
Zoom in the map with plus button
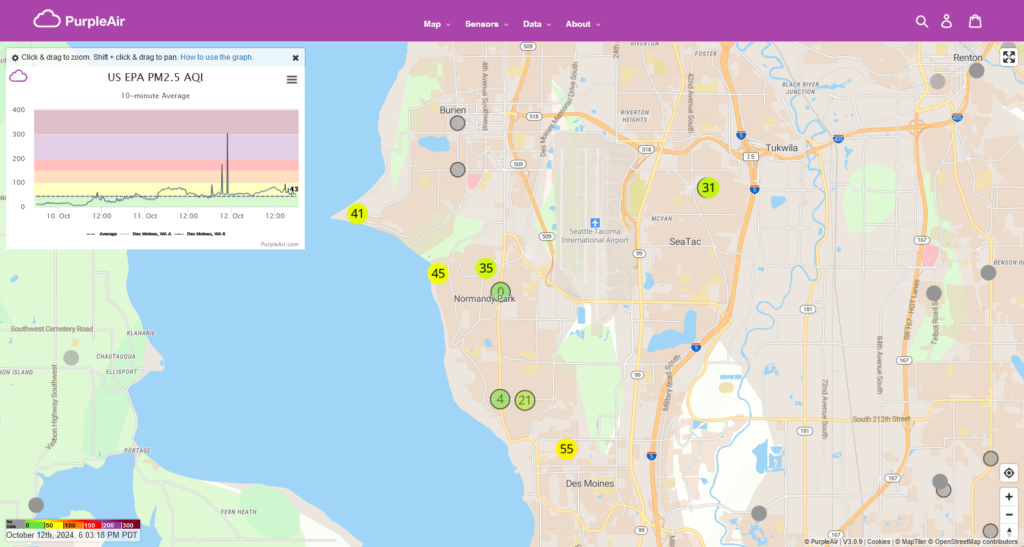click(x=1009, y=497)
